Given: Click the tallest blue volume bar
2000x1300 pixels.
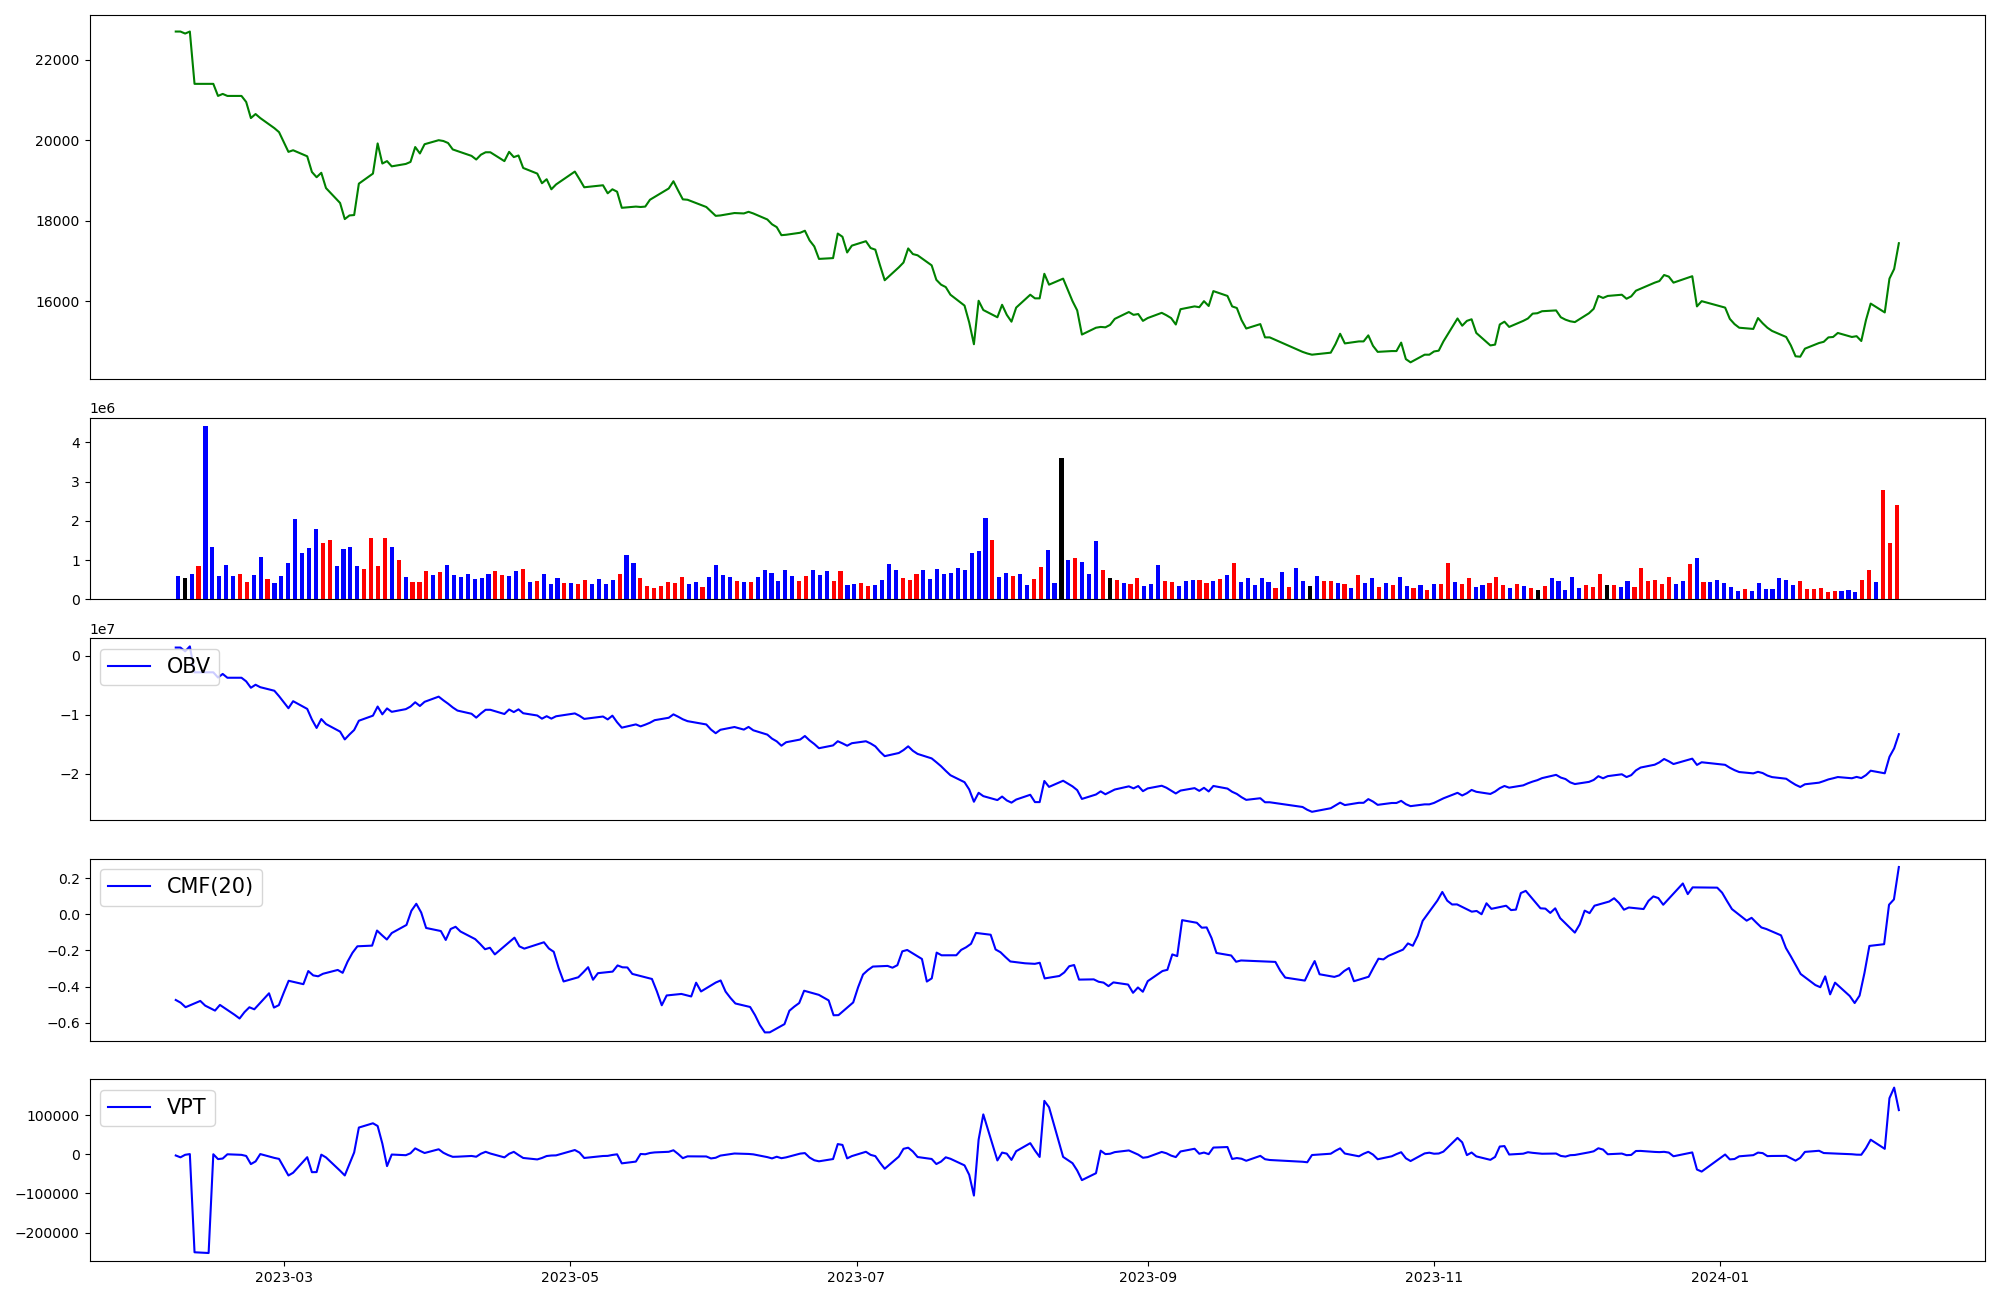Looking at the screenshot, I should point(205,512).
